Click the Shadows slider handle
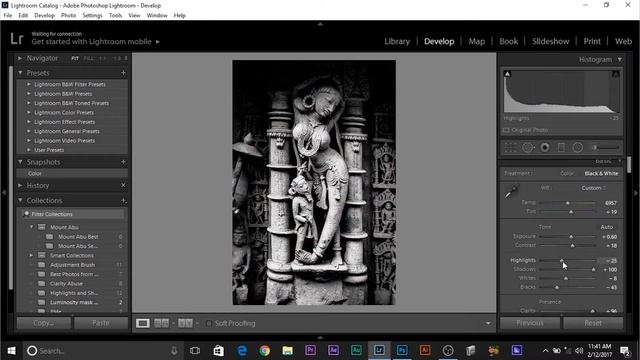Screen dimensions: 640x360 point(593,269)
